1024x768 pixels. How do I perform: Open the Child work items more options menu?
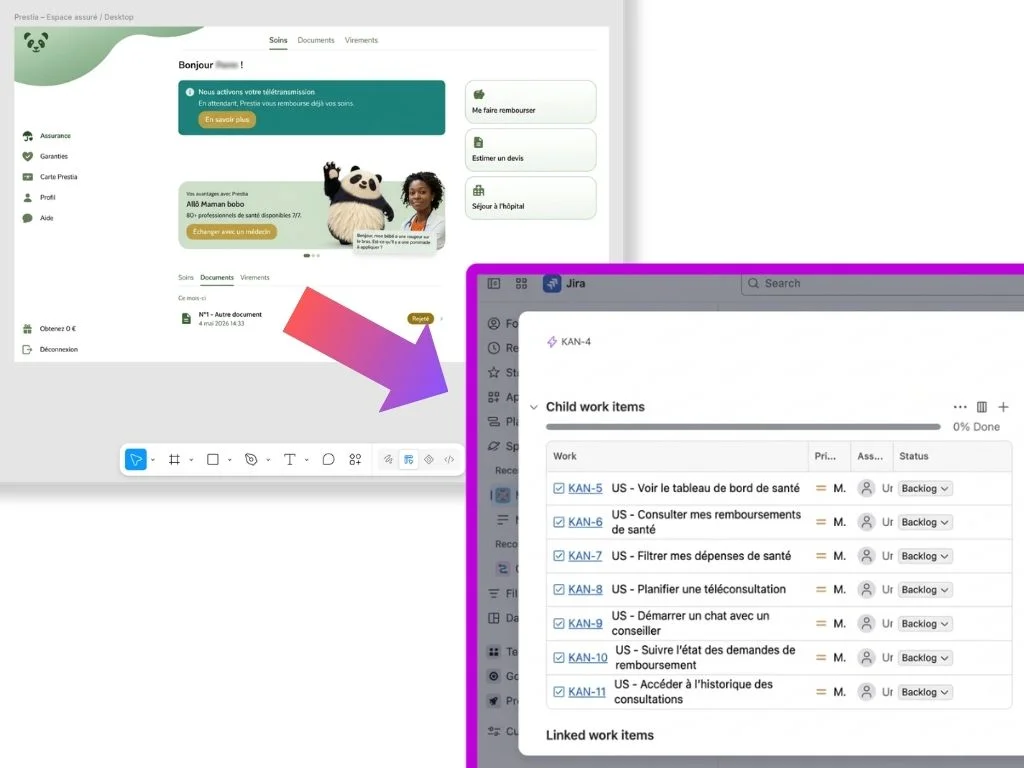tap(959, 407)
